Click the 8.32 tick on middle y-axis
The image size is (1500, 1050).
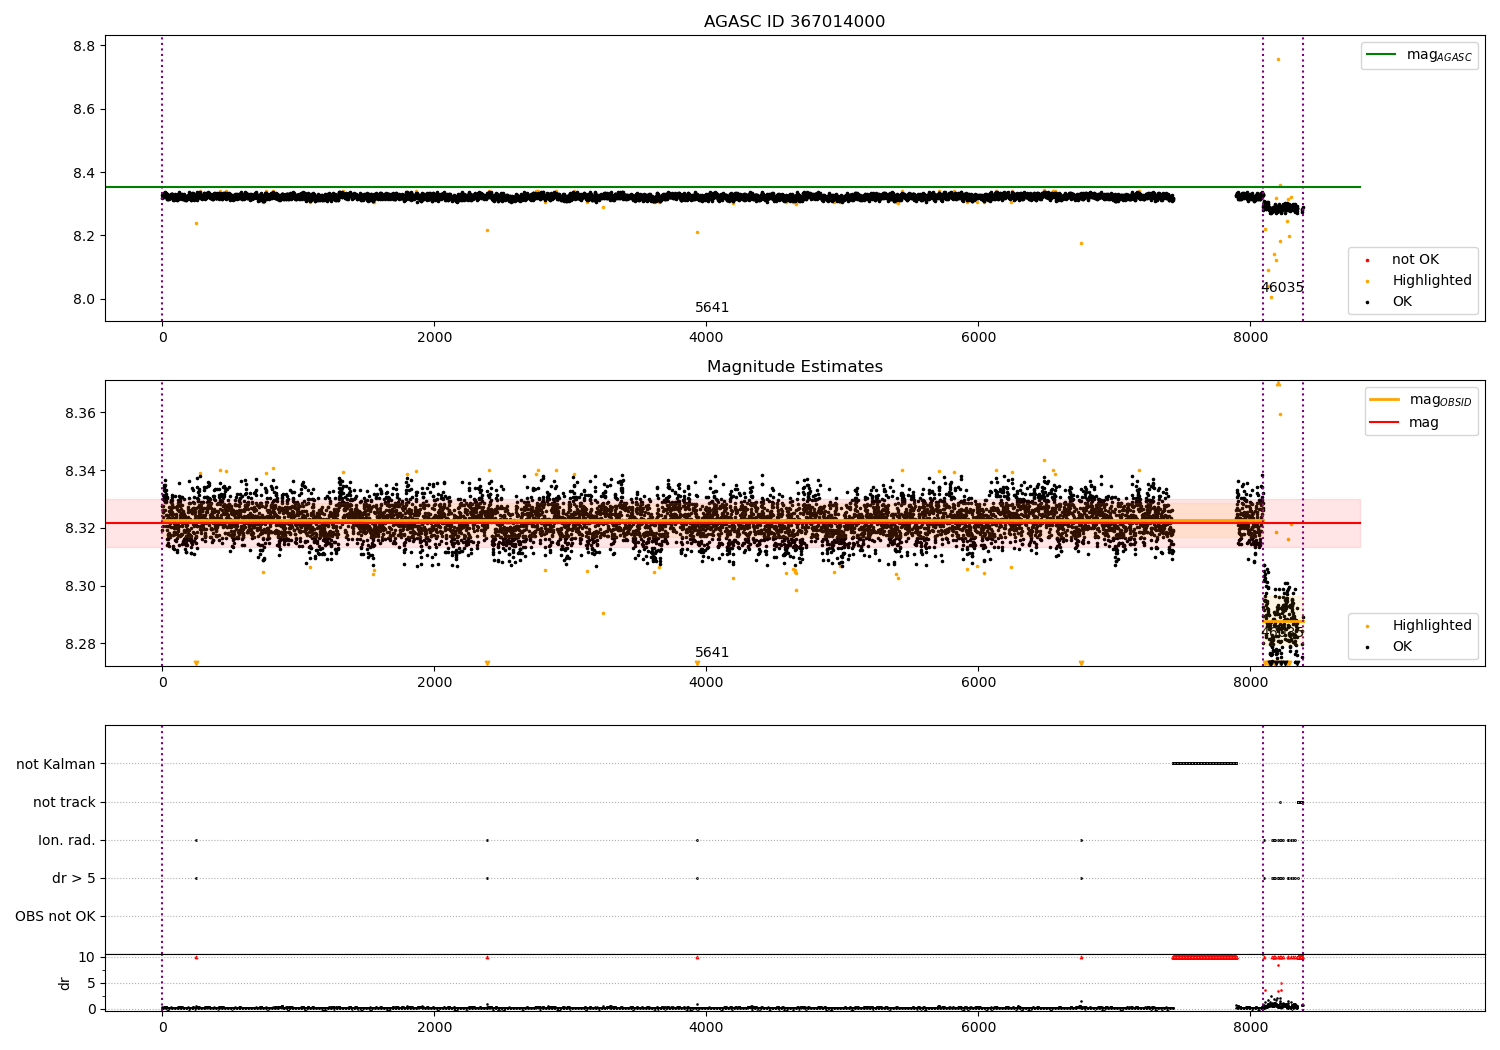[80, 529]
